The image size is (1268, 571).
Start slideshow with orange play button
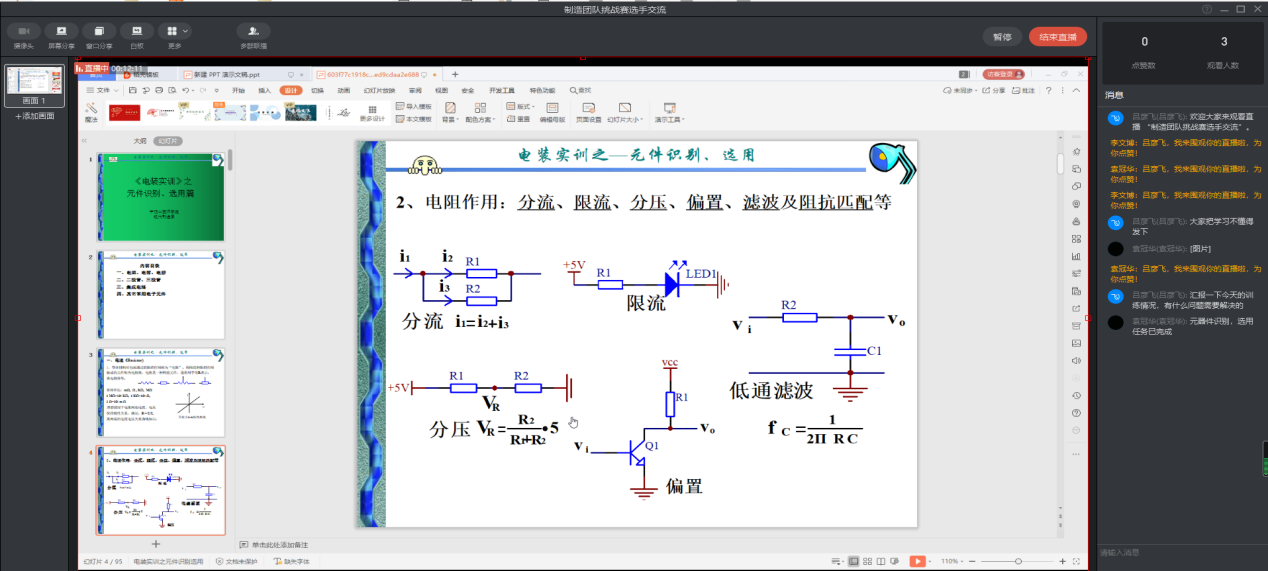tap(917, 561)
